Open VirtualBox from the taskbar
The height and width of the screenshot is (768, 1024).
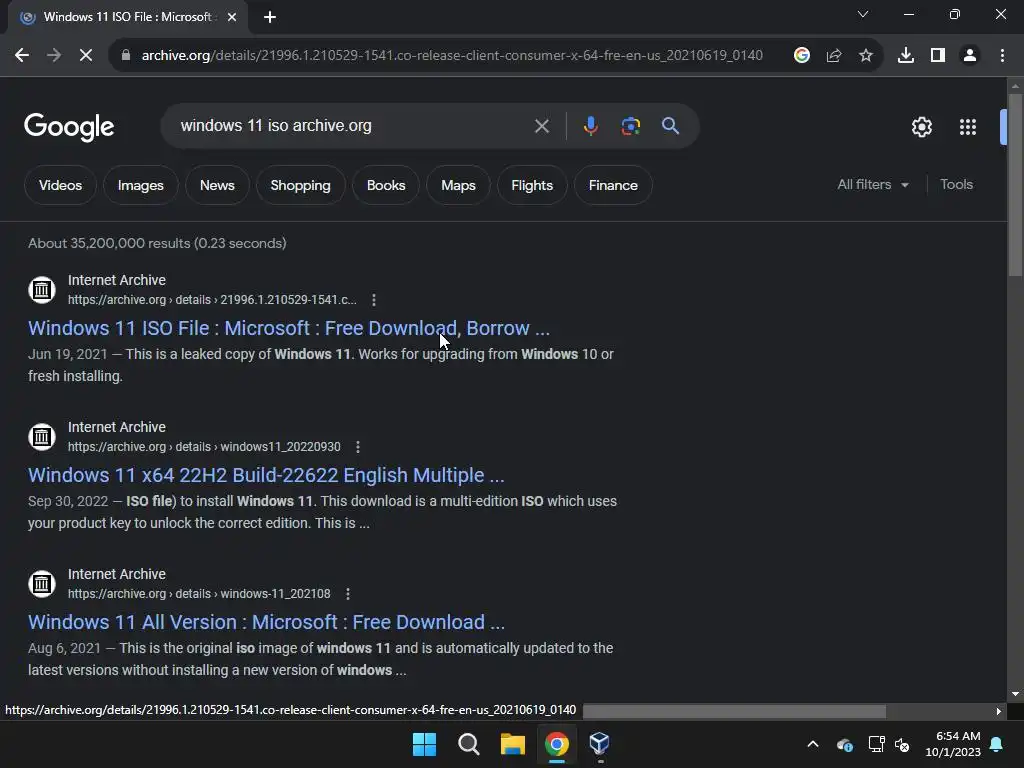point(600,743)
